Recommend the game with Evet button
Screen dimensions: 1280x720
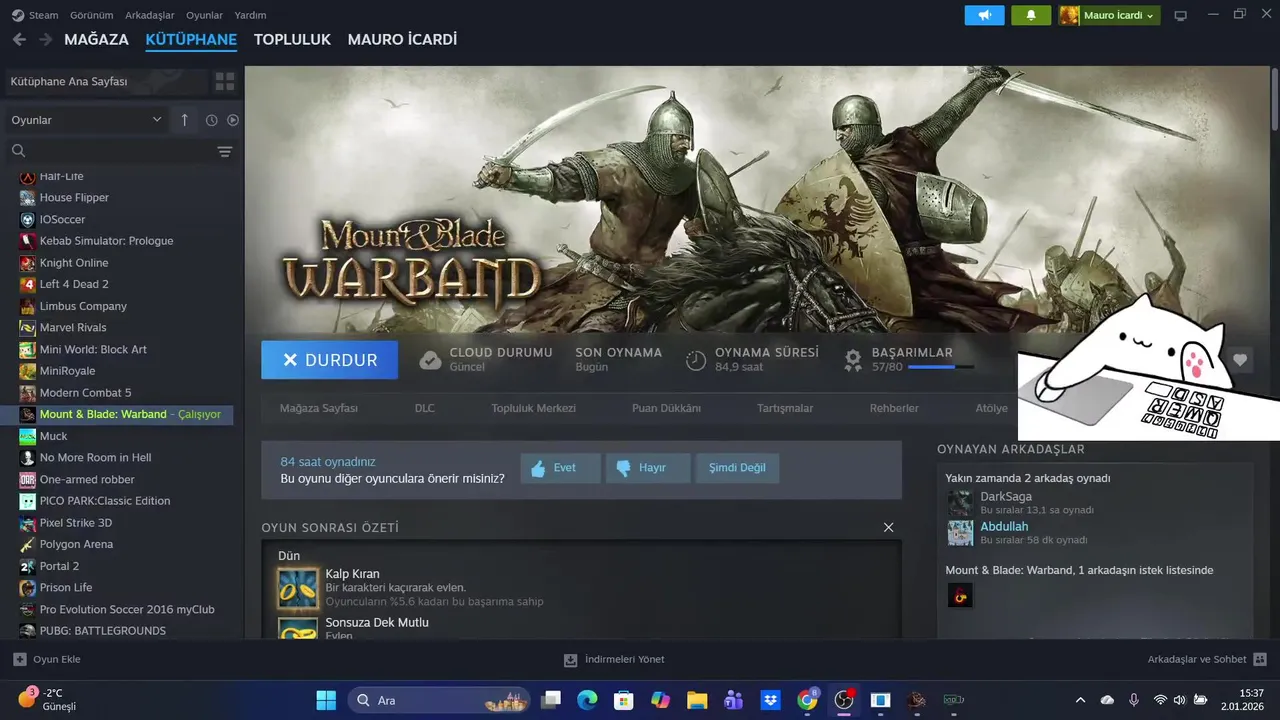pos(560,468)
